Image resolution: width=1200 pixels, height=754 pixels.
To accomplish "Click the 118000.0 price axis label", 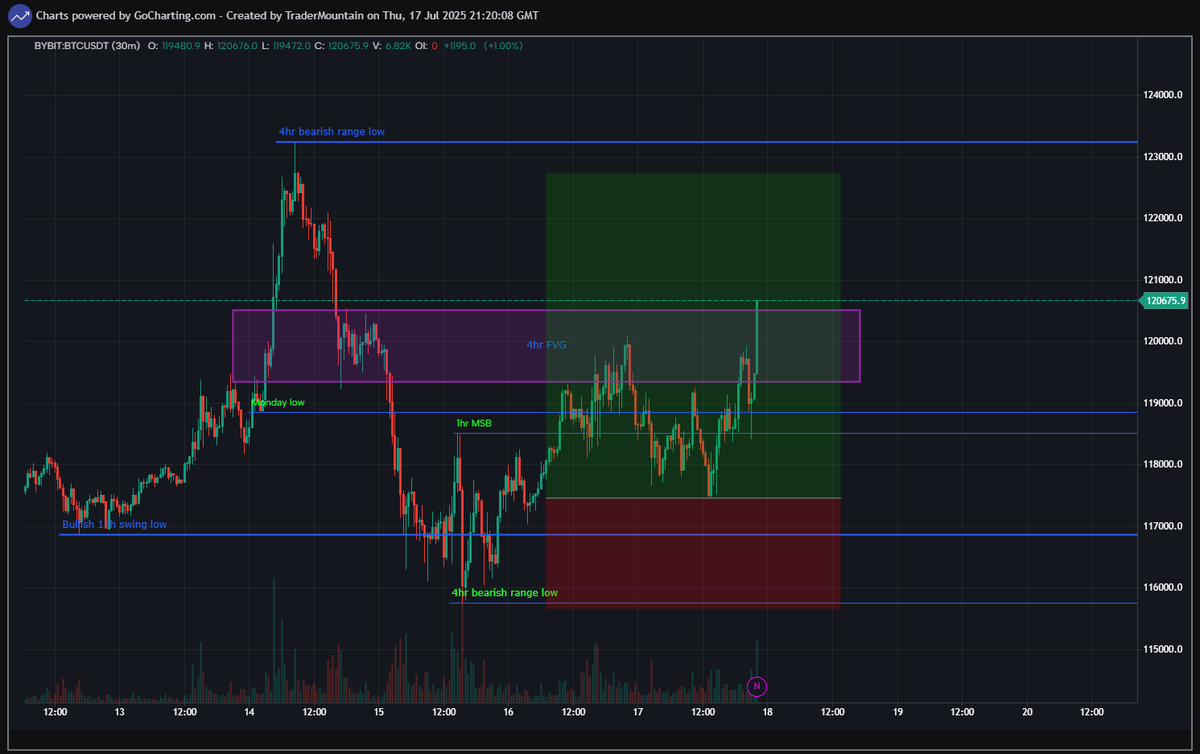I will click(1165, 465).
